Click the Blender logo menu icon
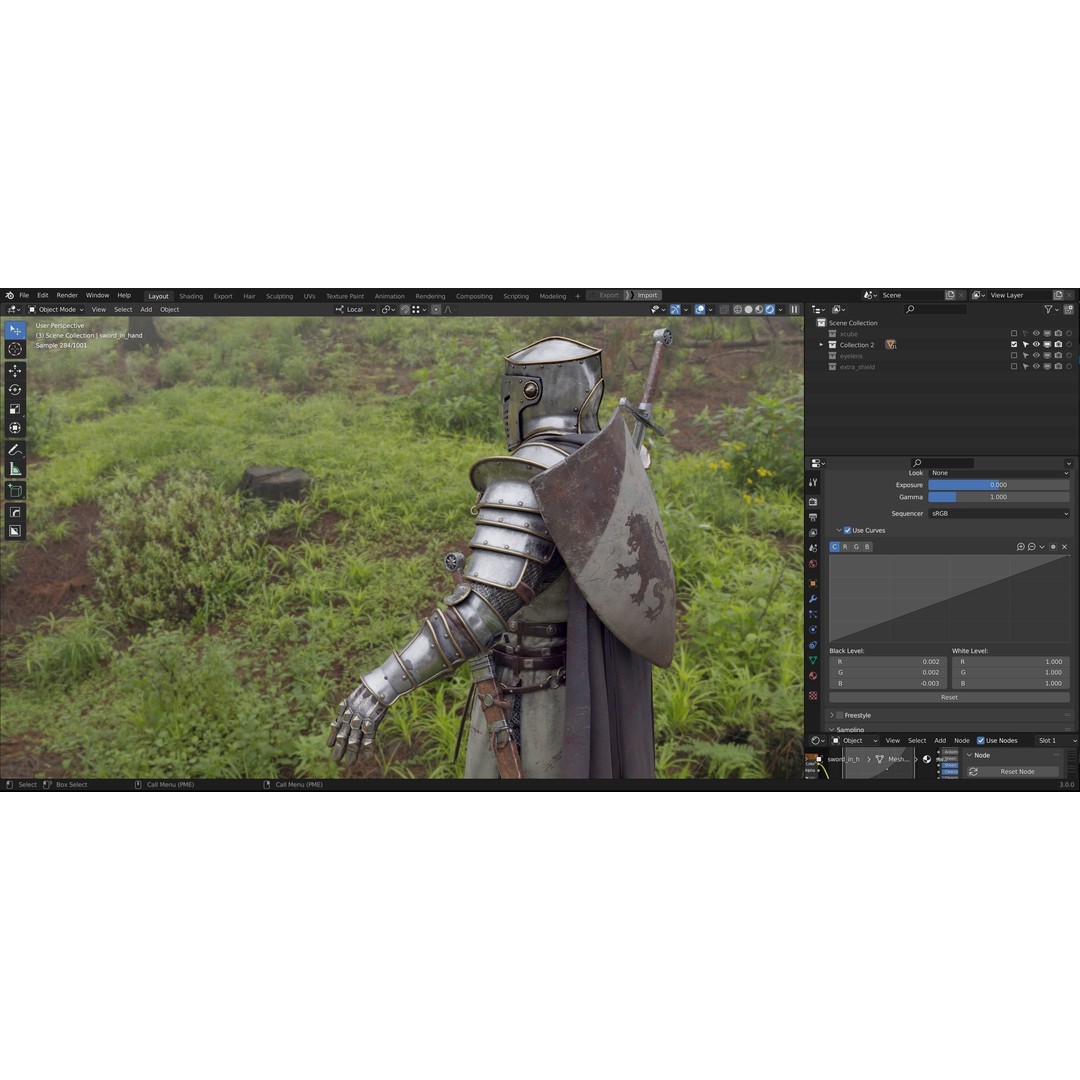The height and width of the screenshot is (1080, 1080). (10, 295)
